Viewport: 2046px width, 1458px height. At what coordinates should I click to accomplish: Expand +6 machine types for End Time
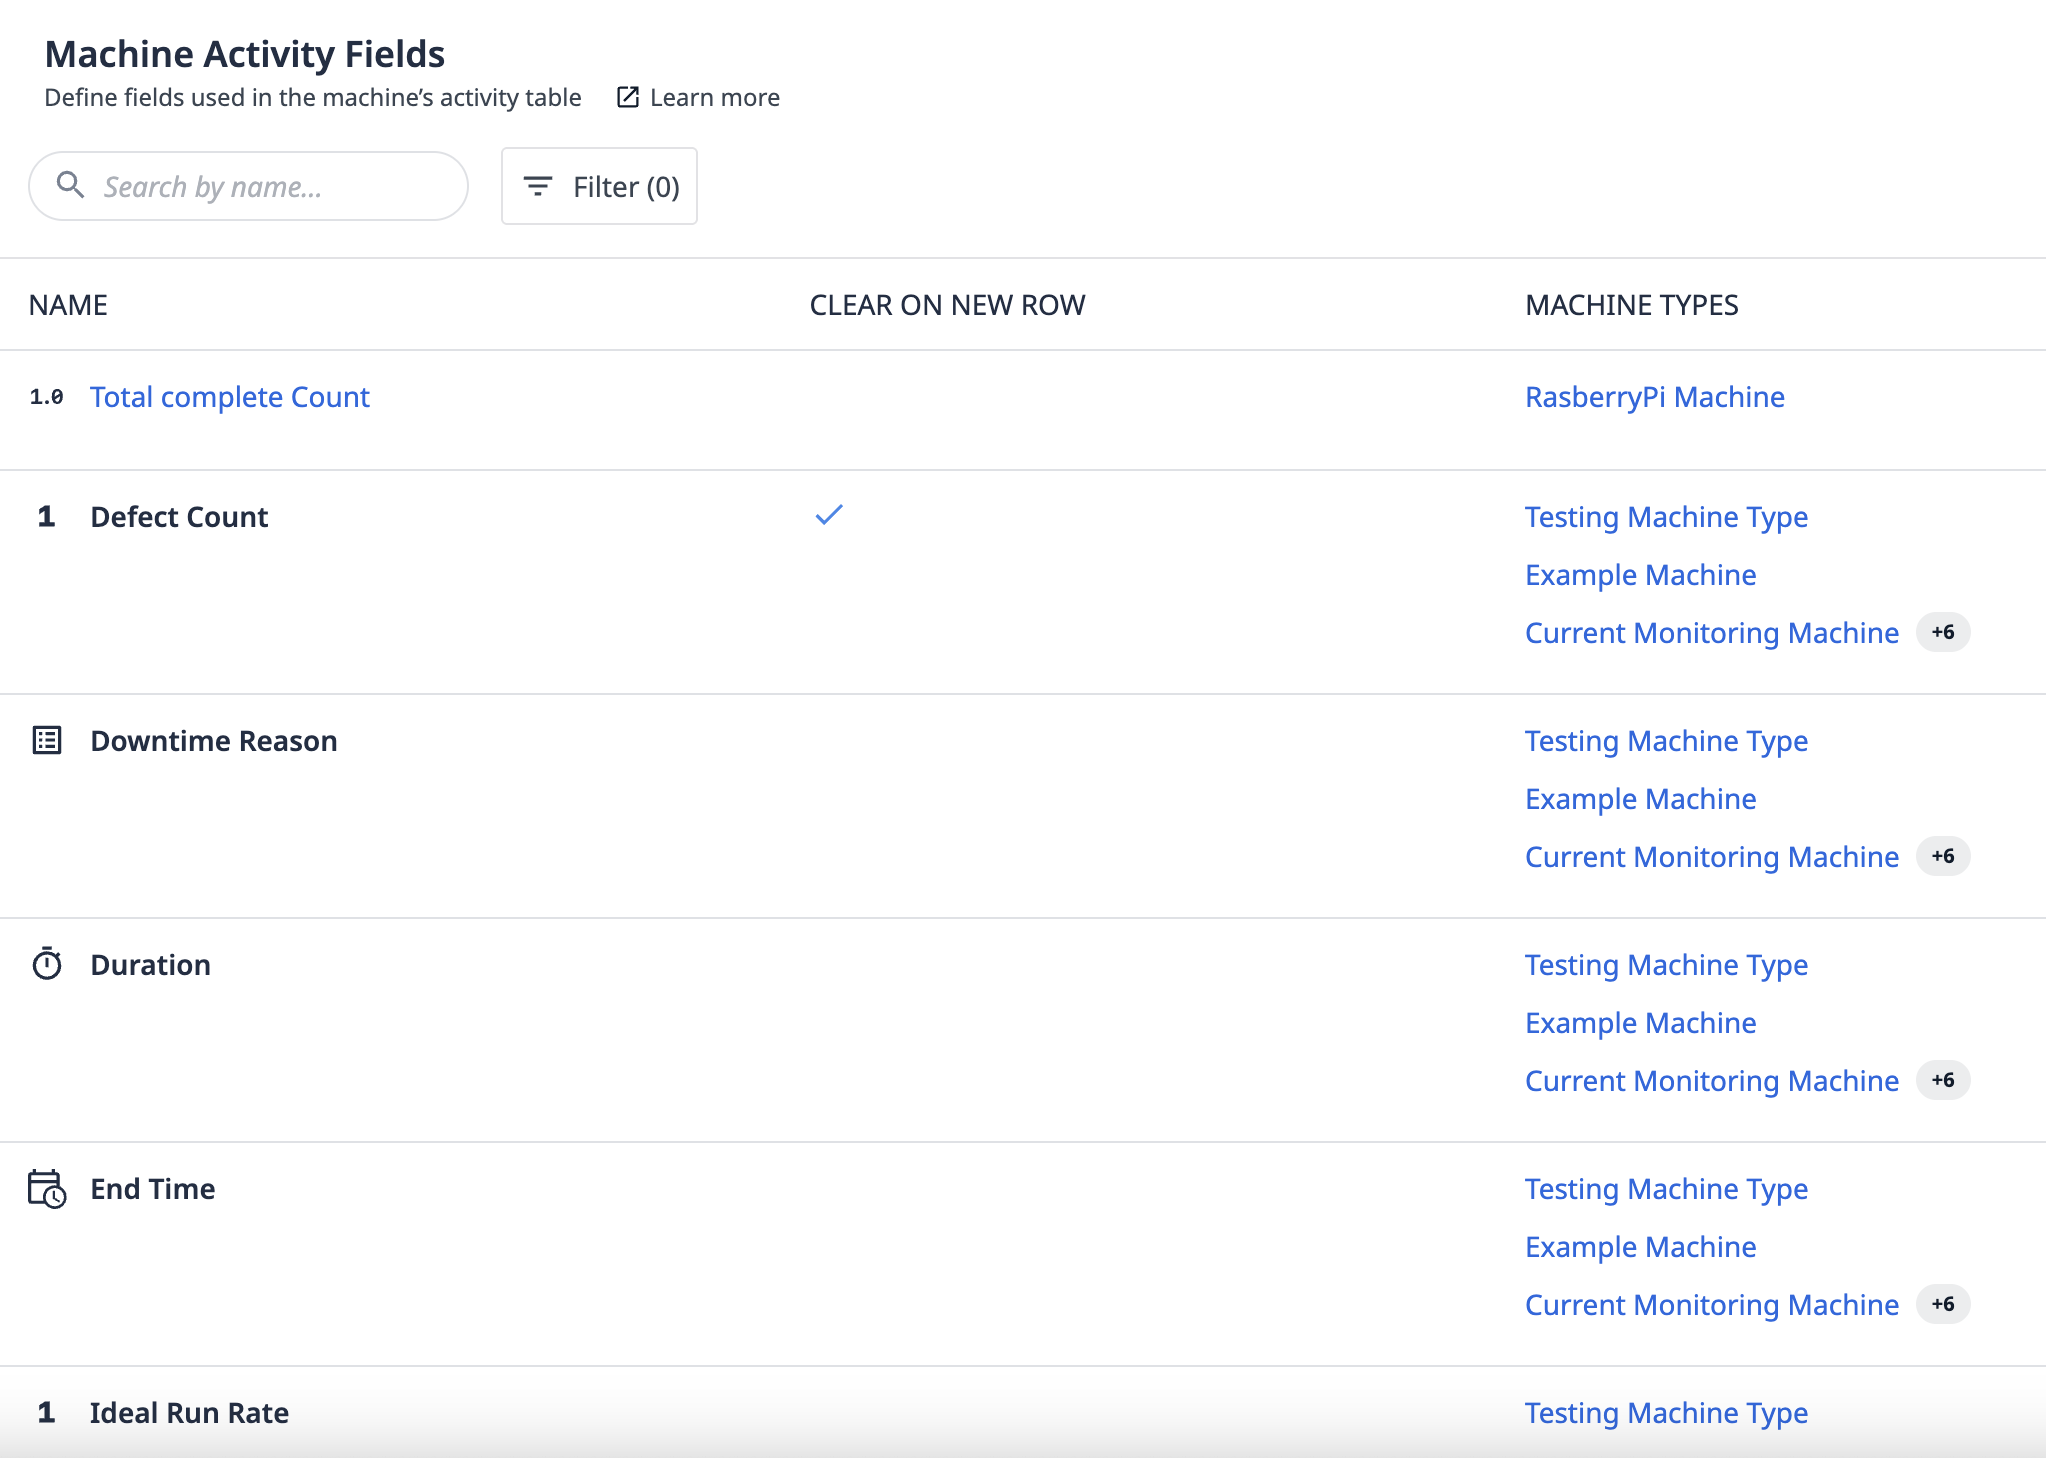click(1942, 1304)
